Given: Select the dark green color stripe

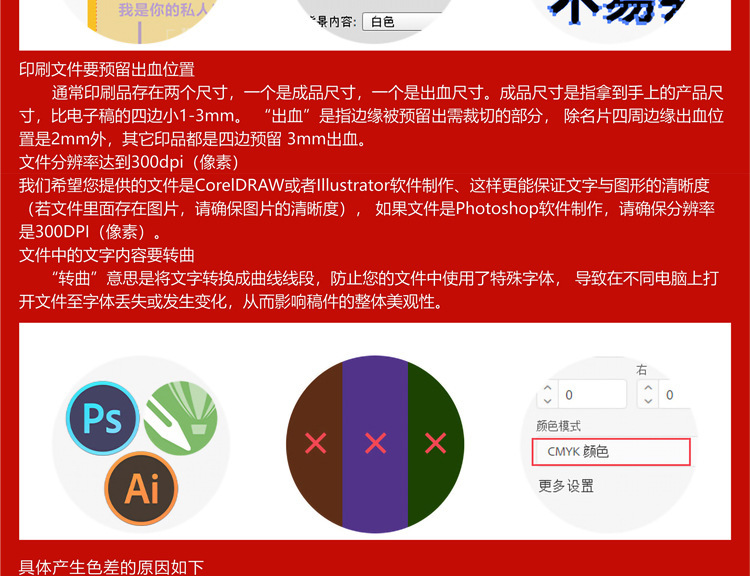Looking at the screenshot, I should tap(436, 444).
